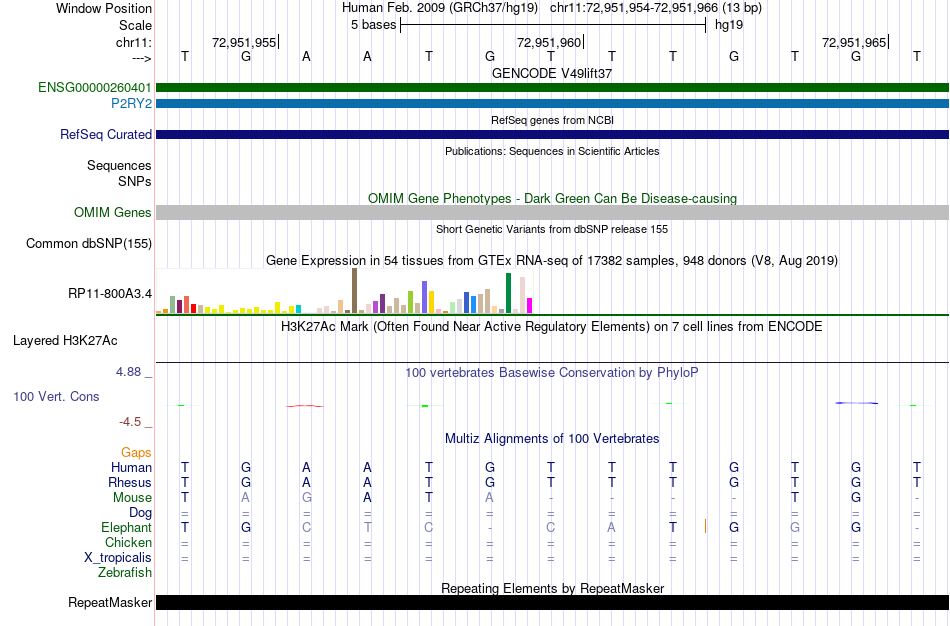Click the dark green GTEx bar
950x626 pixels.
[508, 293]
